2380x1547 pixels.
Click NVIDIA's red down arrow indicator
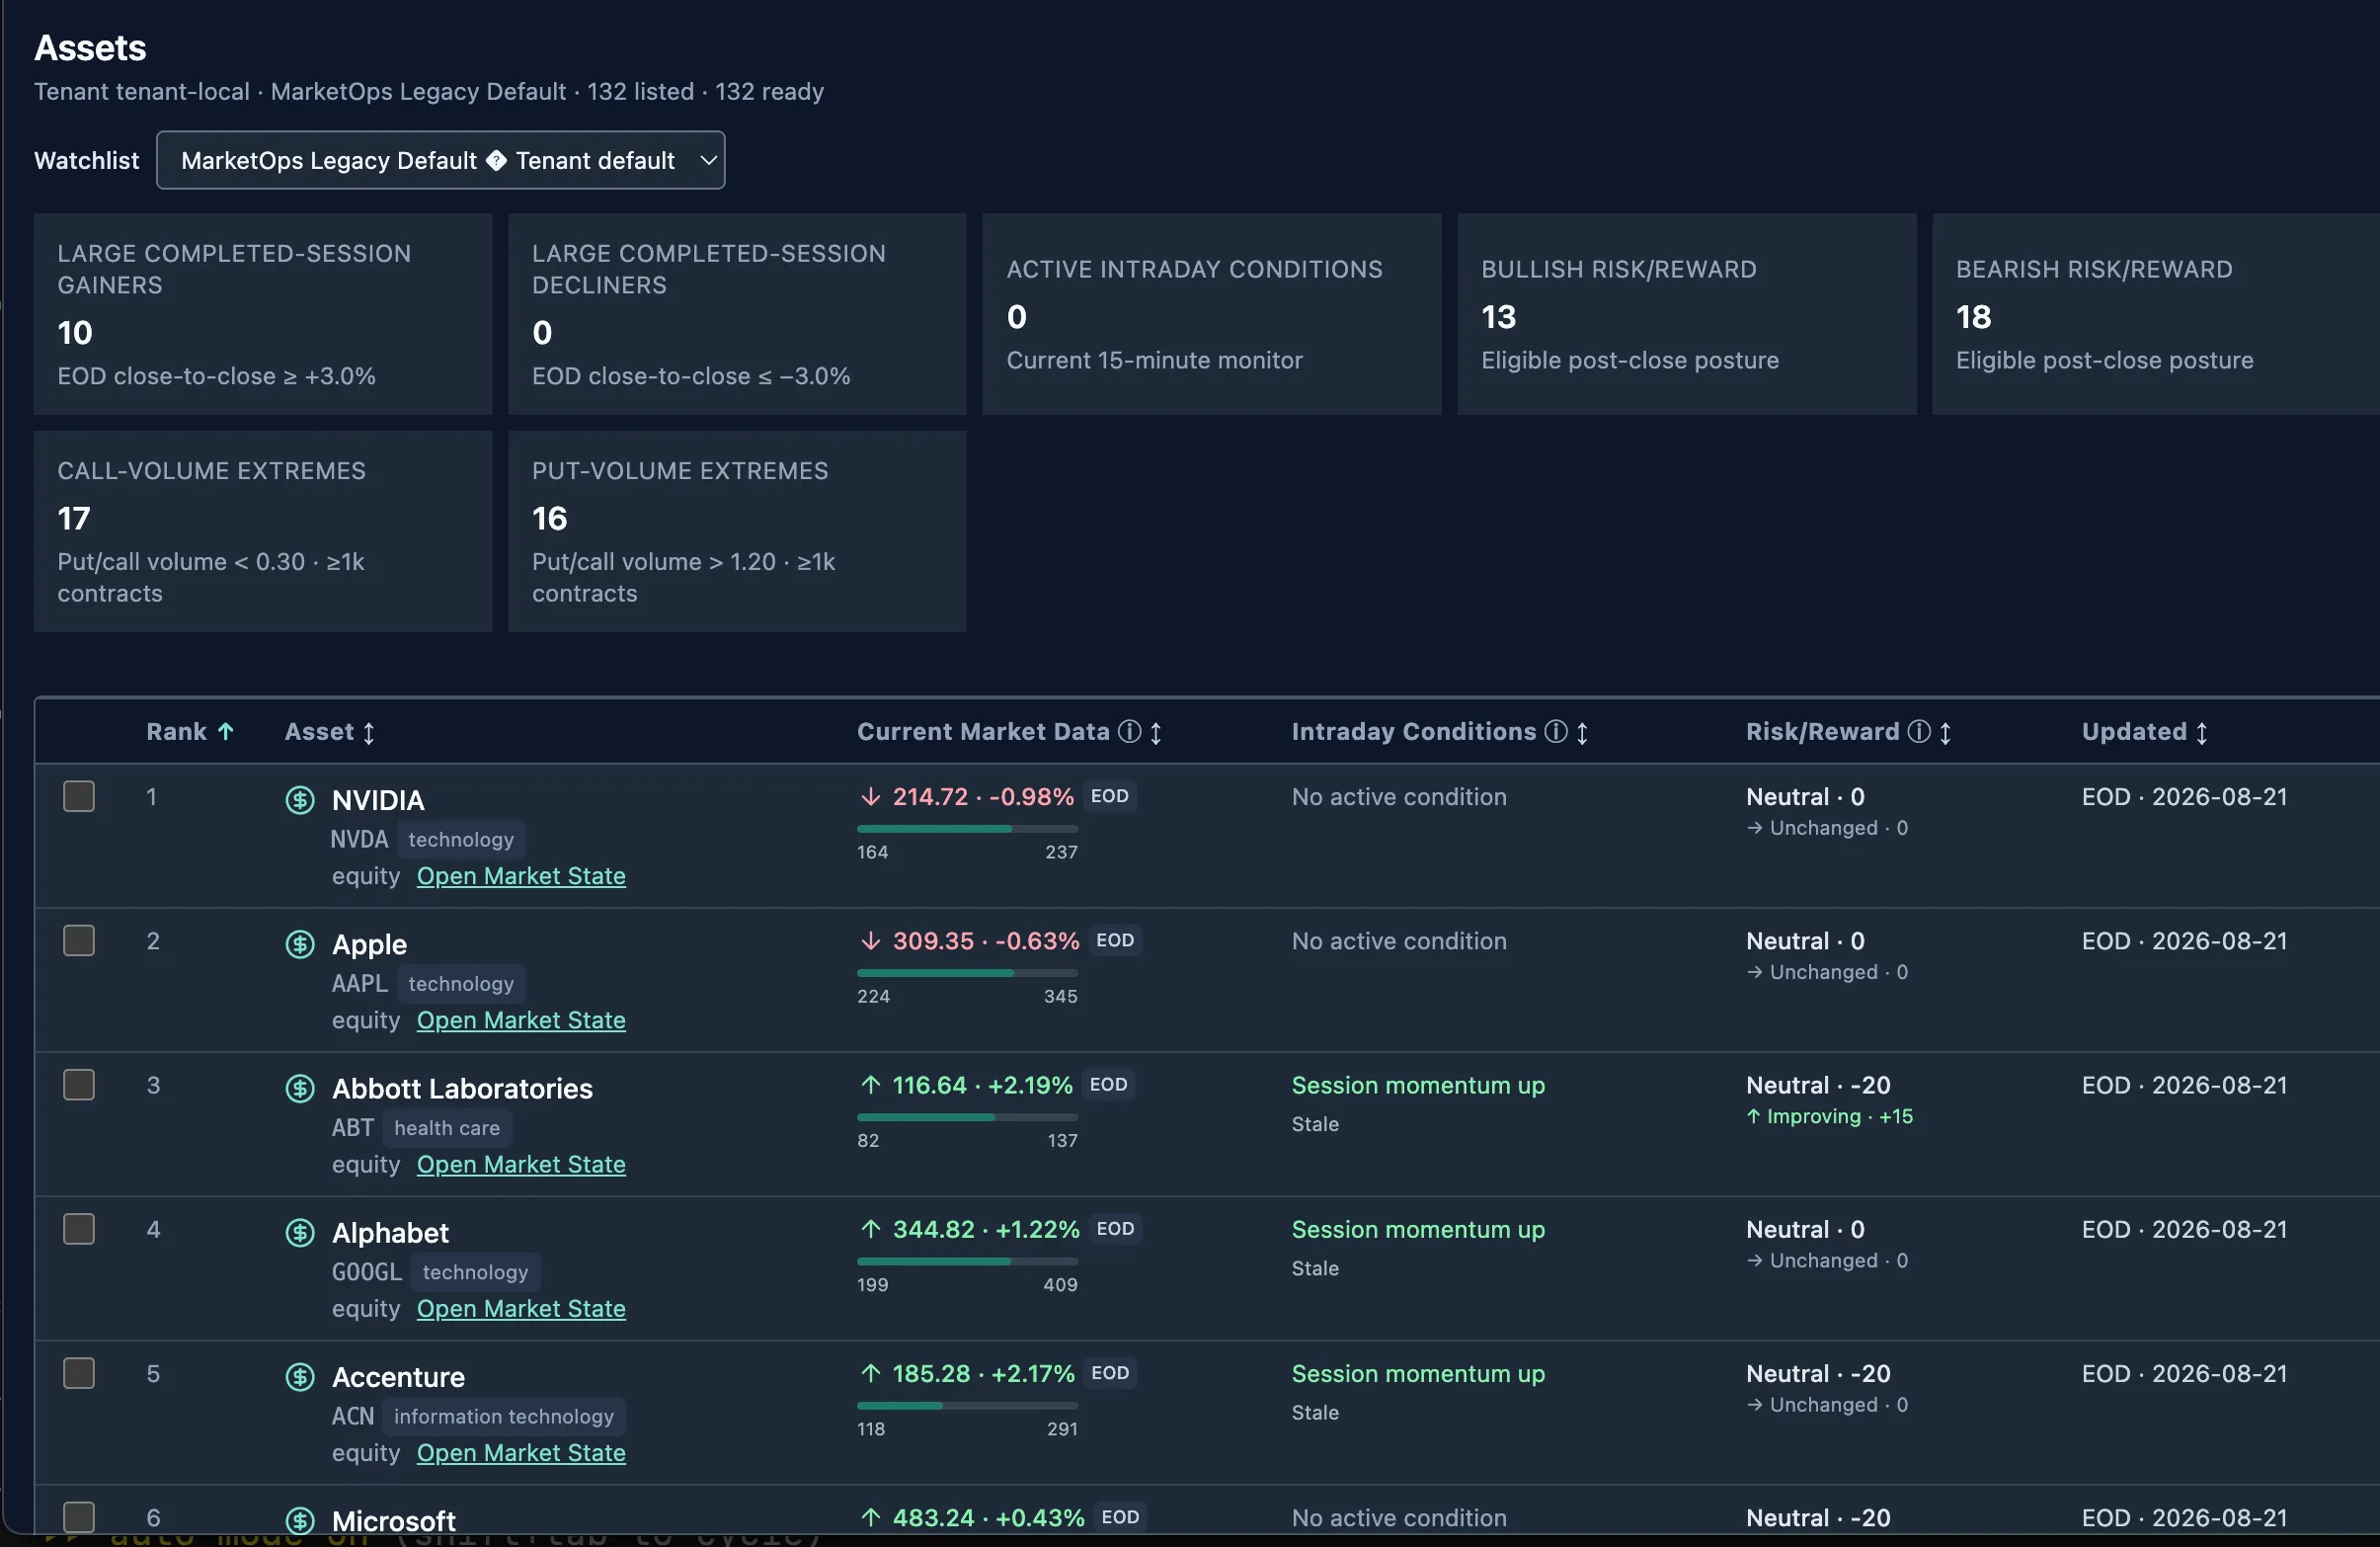tap(871, 797)
